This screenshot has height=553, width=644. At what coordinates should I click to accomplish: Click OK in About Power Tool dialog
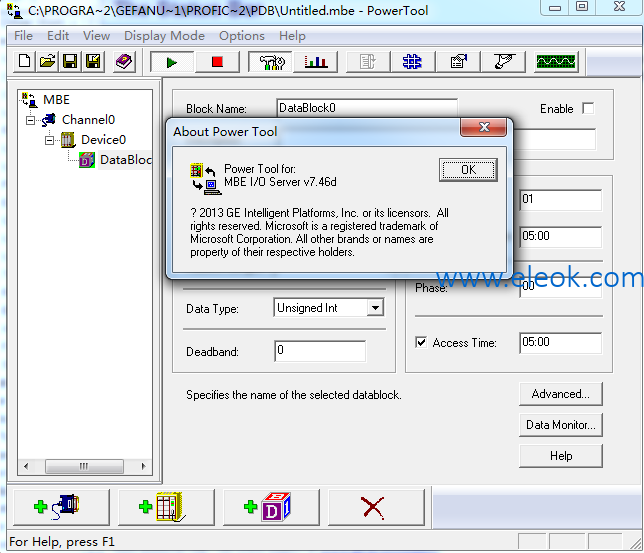point(468,170)
